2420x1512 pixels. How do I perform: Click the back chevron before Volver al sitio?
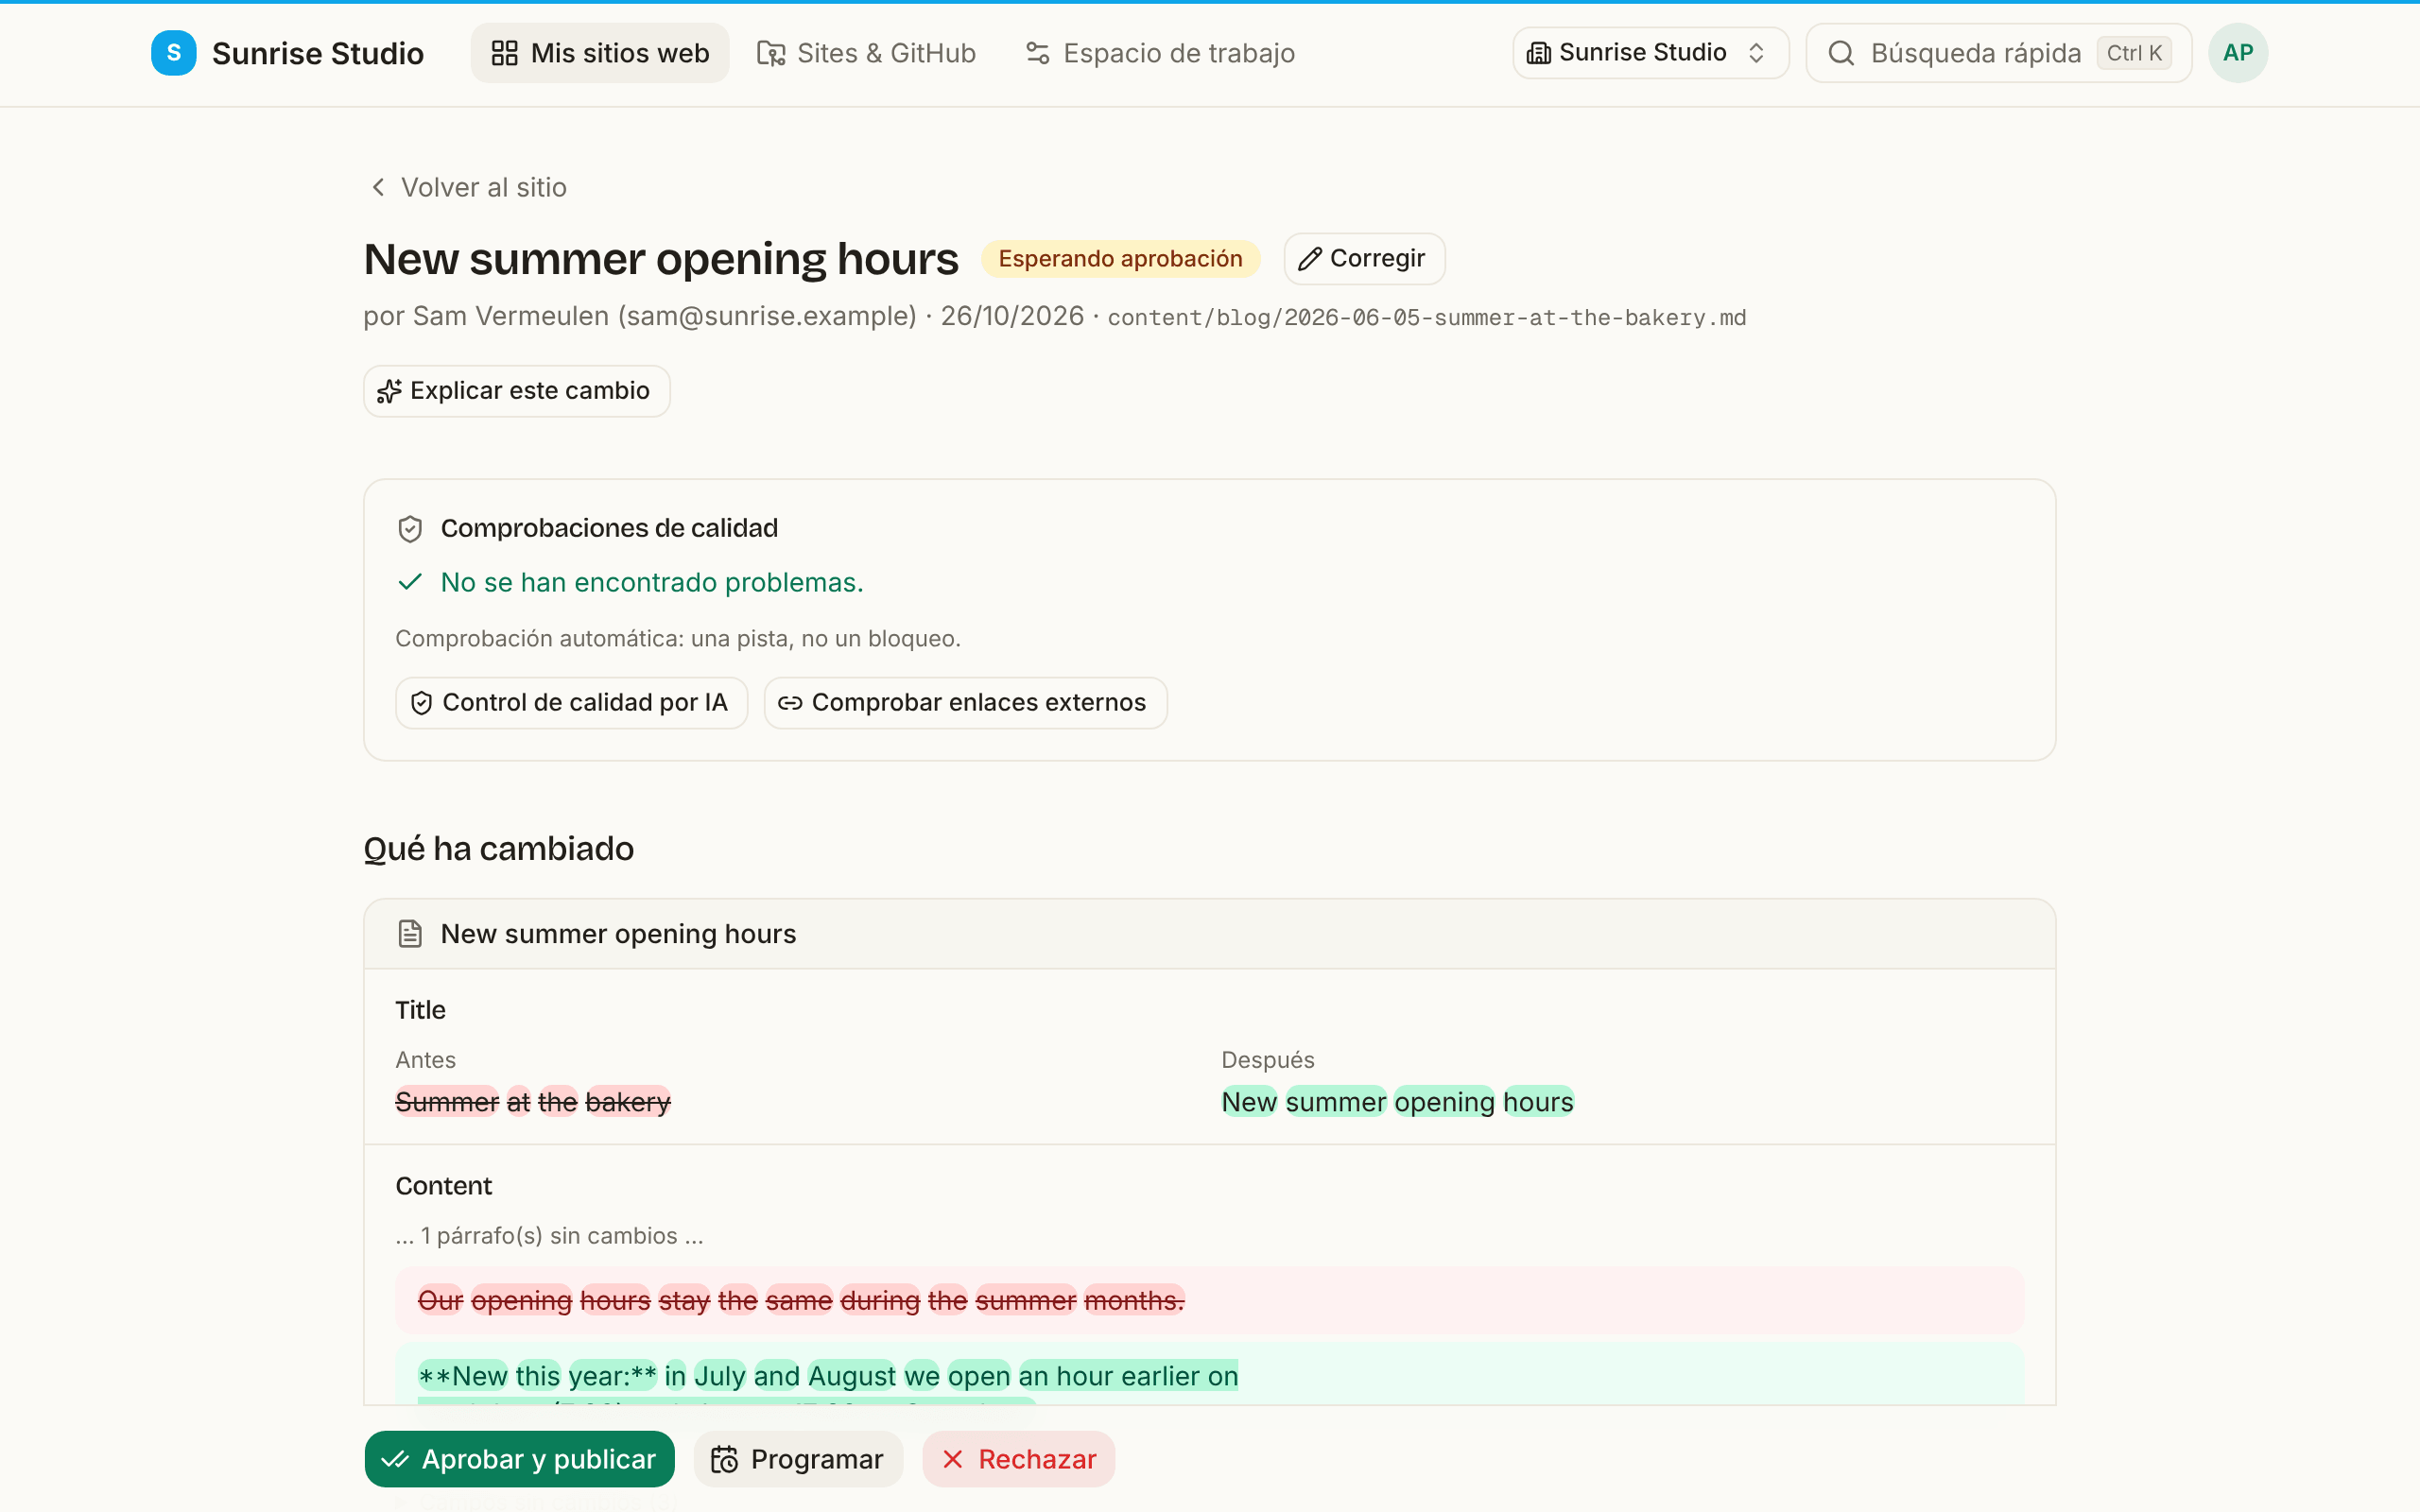click(x=378, y=187)
